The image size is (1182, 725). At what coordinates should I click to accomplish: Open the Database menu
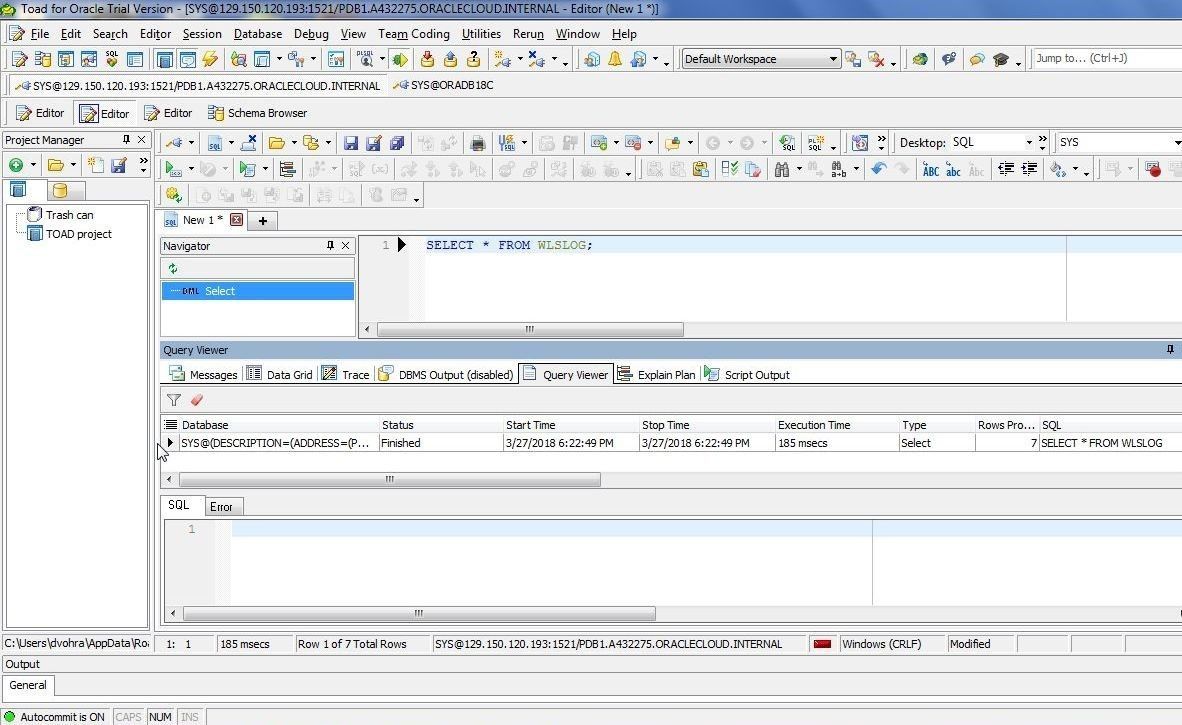(x=258, y=34)
